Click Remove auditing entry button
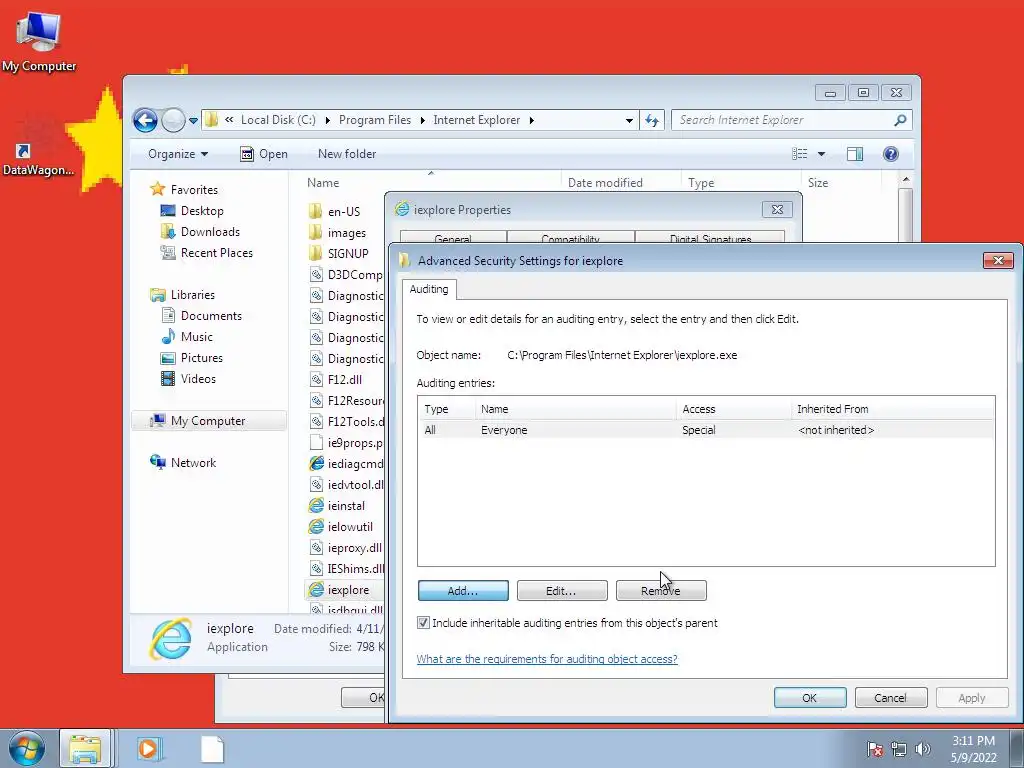Image resolution: width=1024 pixels, height=768 pixels. [x=661, y=590]
